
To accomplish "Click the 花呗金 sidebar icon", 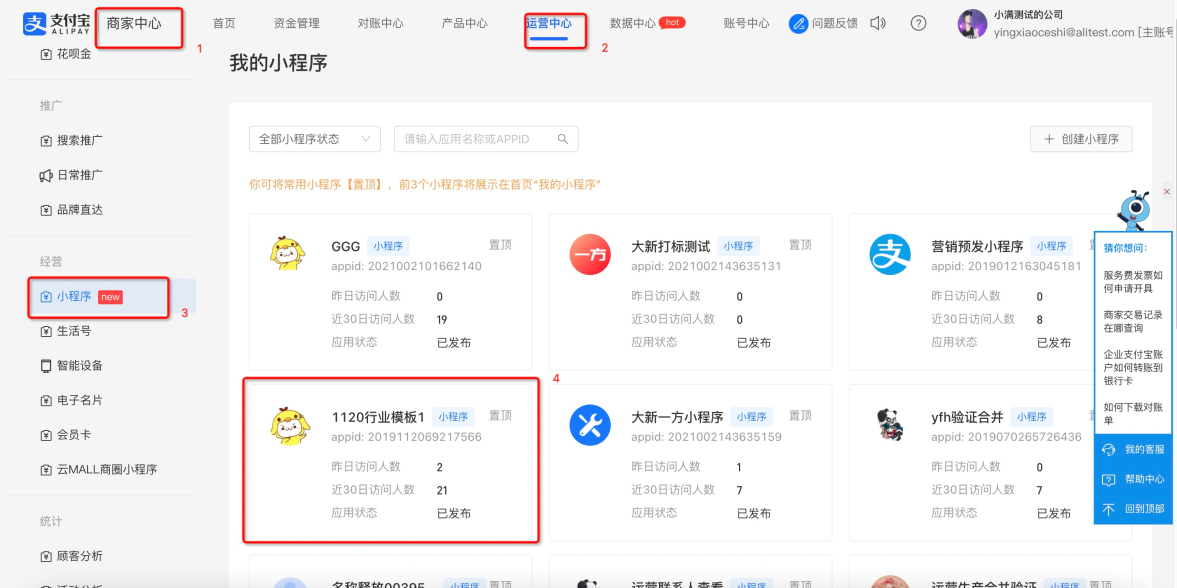I will [46, 54].
